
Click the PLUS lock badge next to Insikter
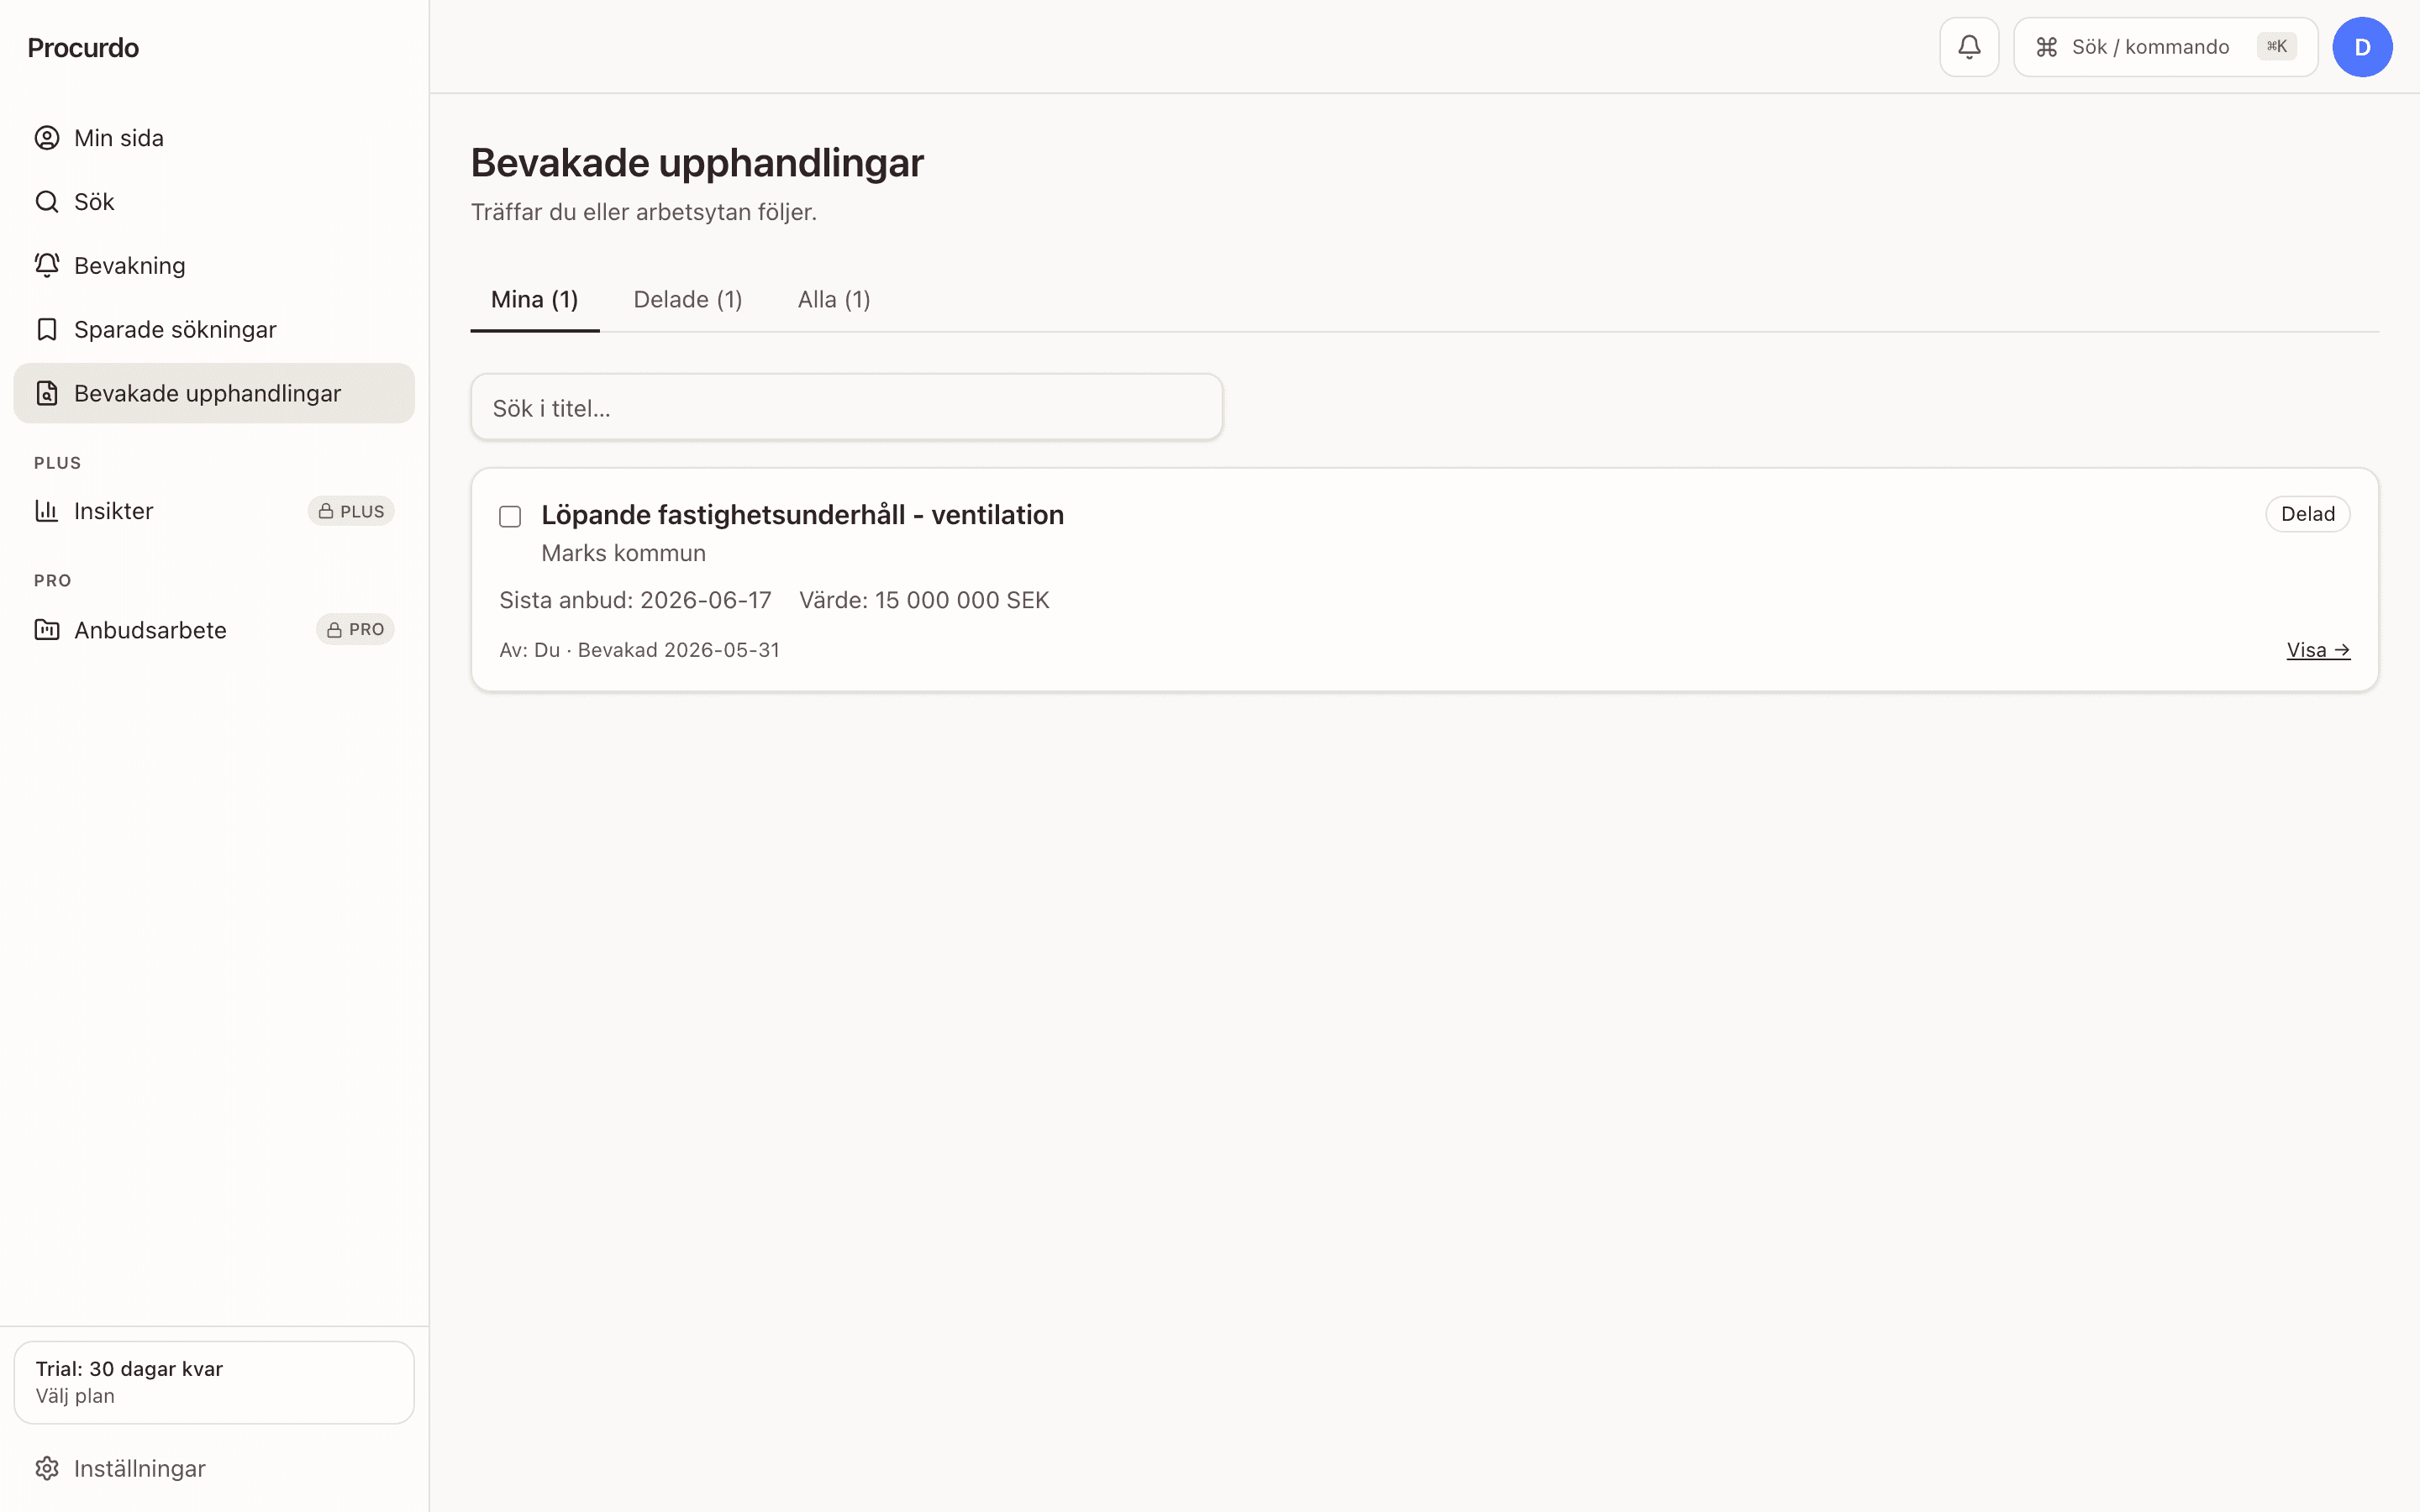tap(351, 511)
